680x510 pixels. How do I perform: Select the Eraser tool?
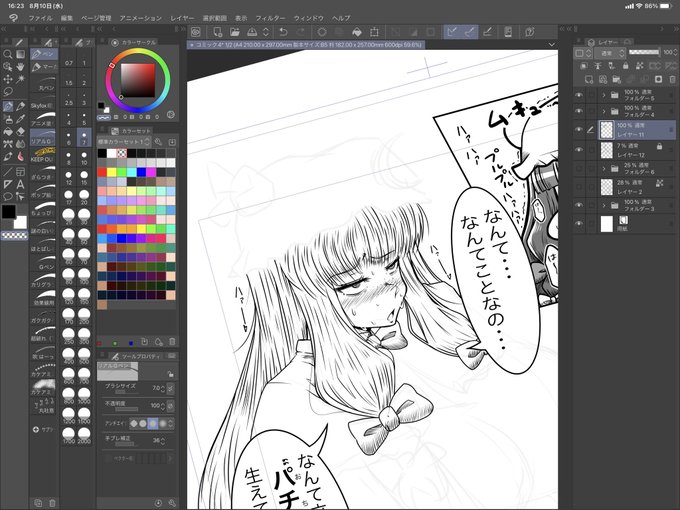pos(20,132)
